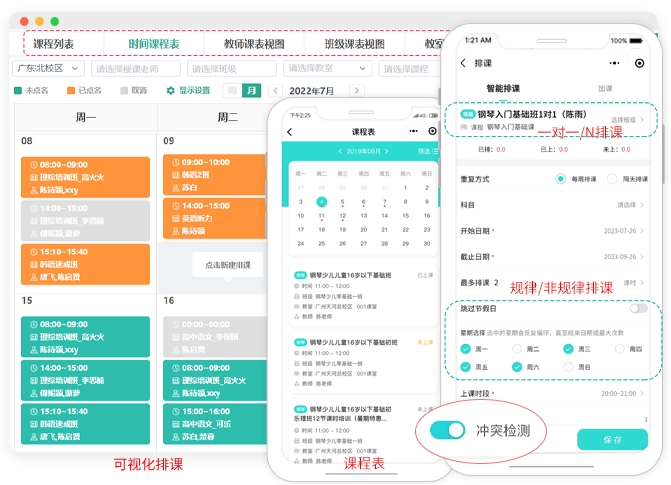Select the 隔周排课 radio option
The image size is (671, 485).
coord(614,179)
